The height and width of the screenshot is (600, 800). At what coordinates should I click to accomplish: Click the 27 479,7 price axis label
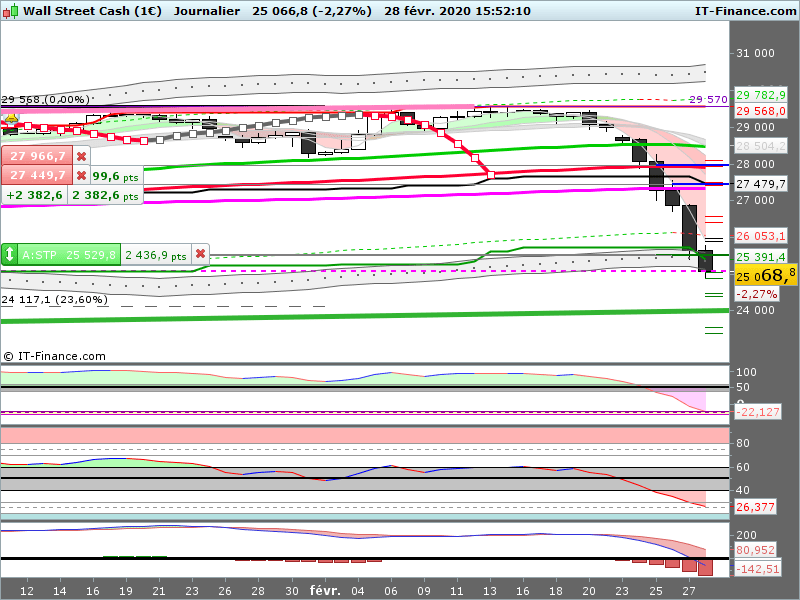[x=762, y=184]
